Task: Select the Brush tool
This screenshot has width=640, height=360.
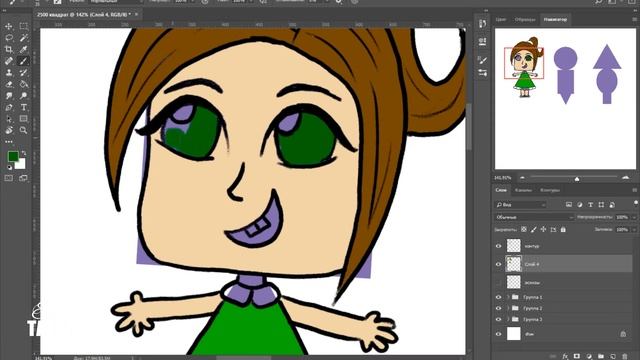Action: coord(24,61)
